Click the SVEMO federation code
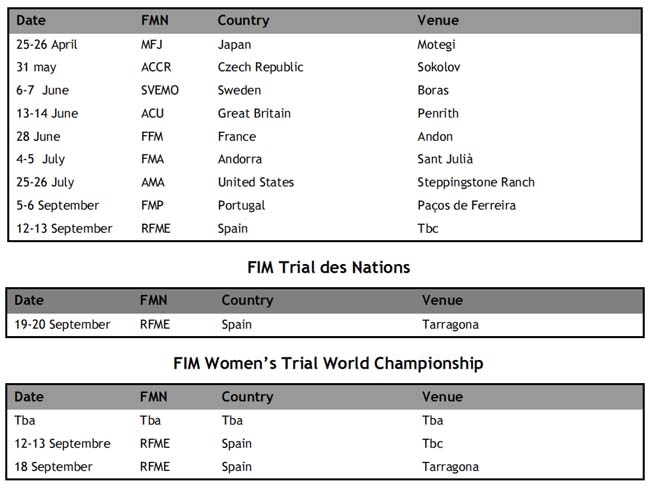 pyautogui.click(x=160, y=90)
